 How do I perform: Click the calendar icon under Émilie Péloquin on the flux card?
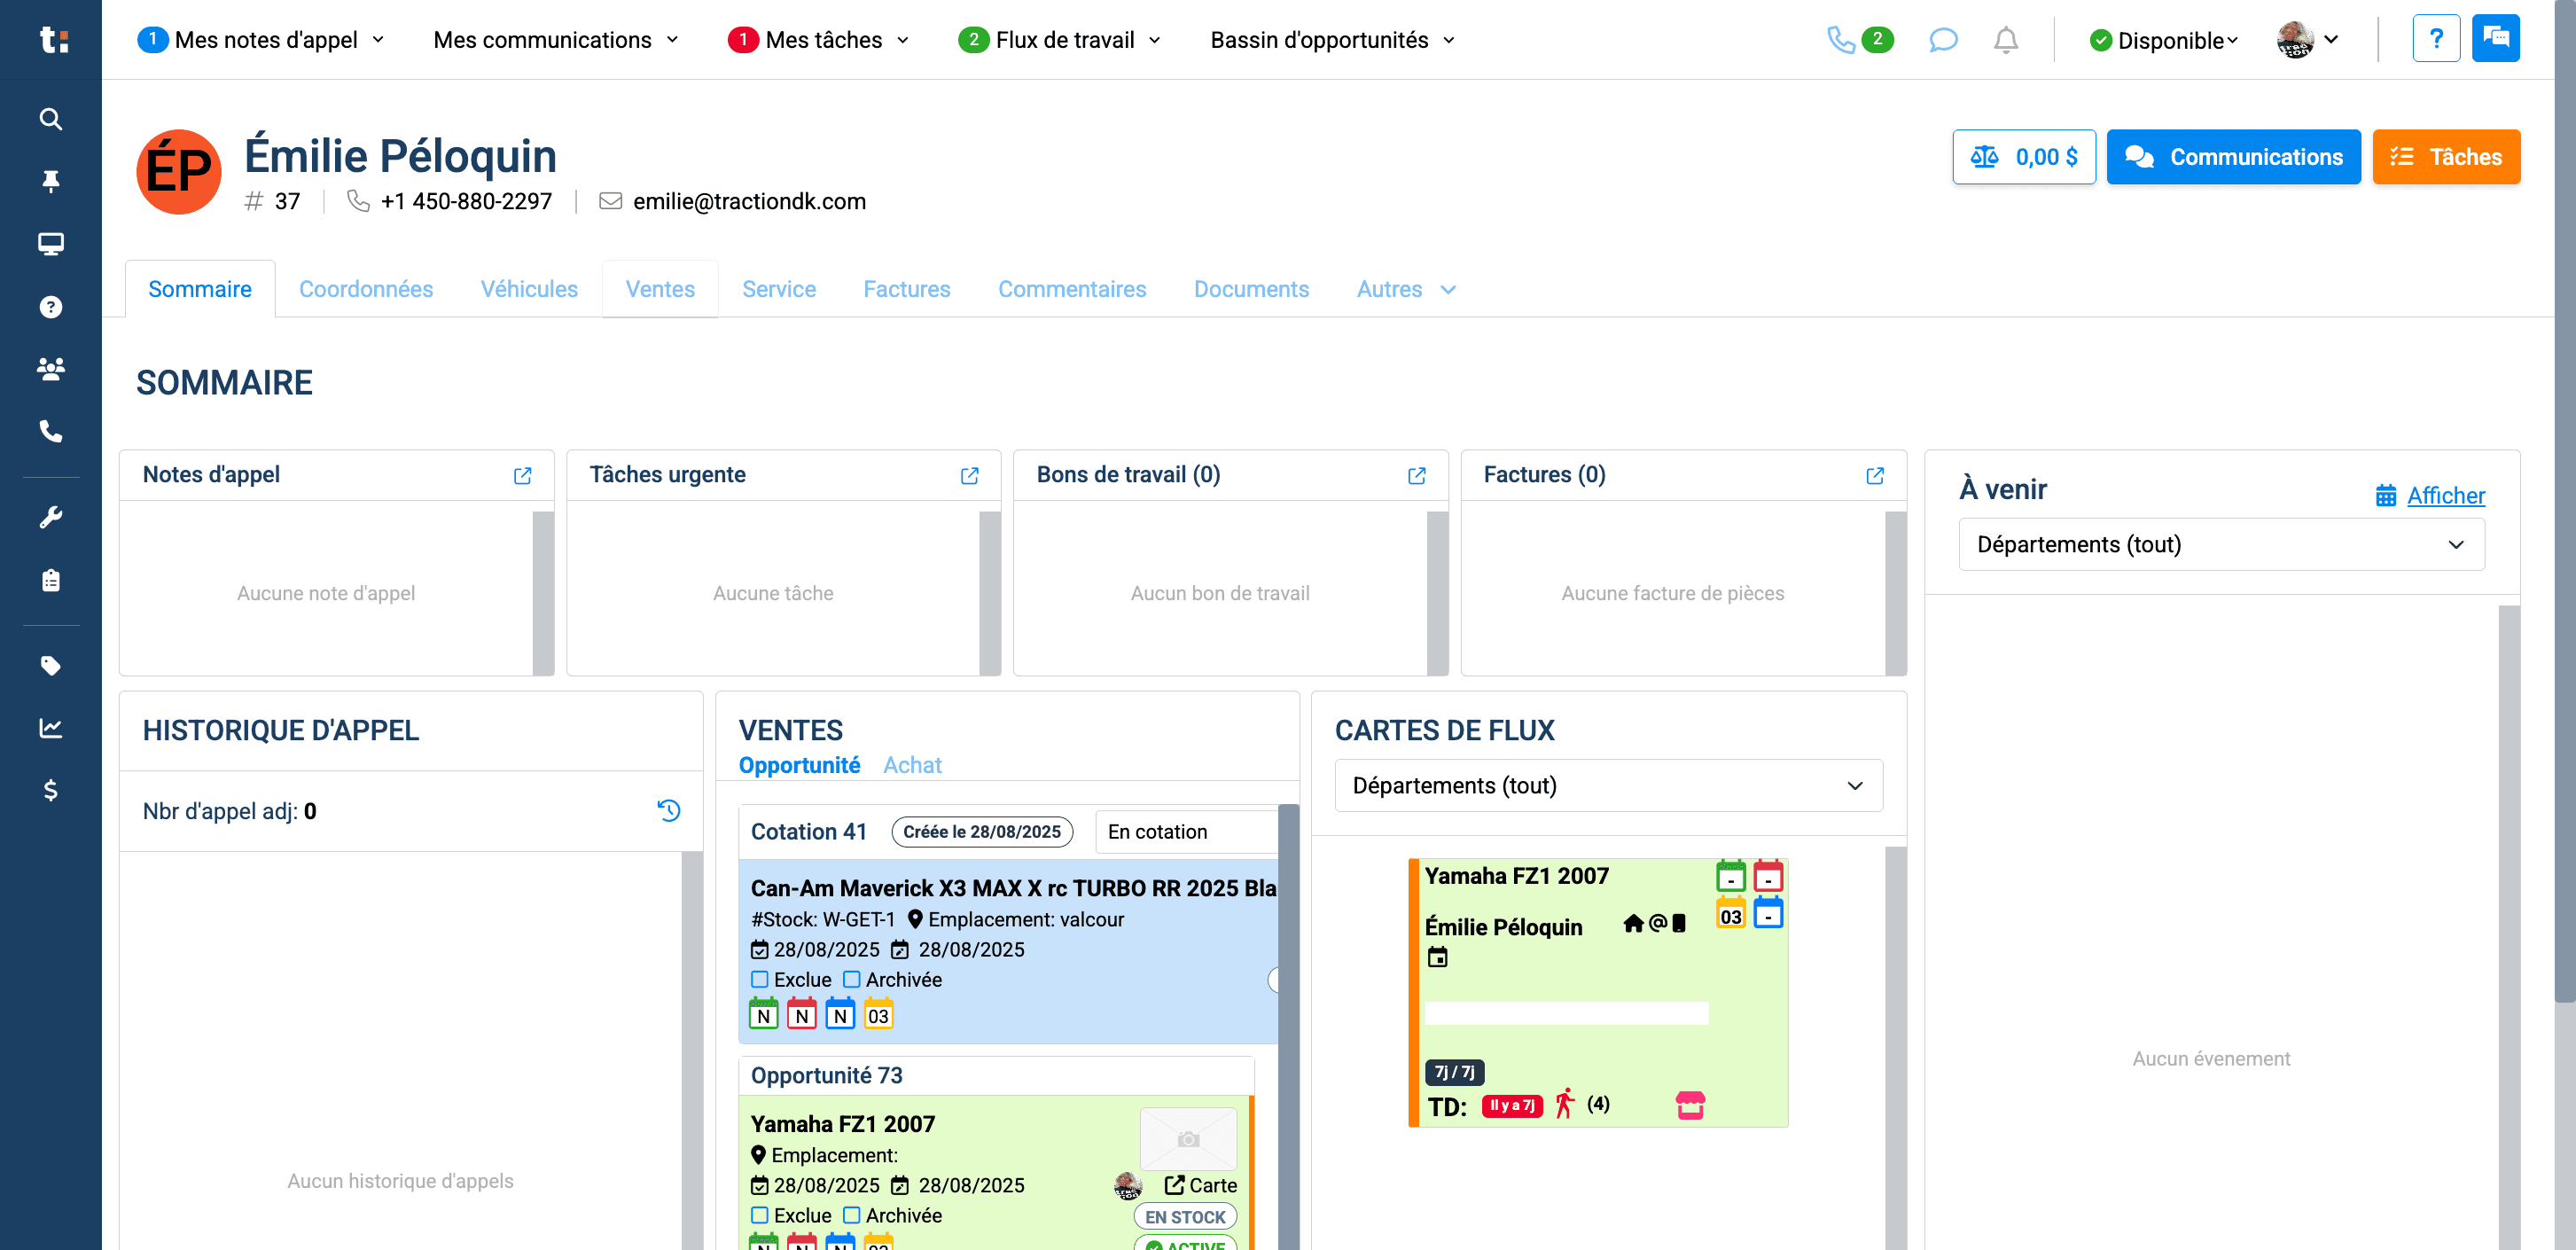pos(1437,957)
